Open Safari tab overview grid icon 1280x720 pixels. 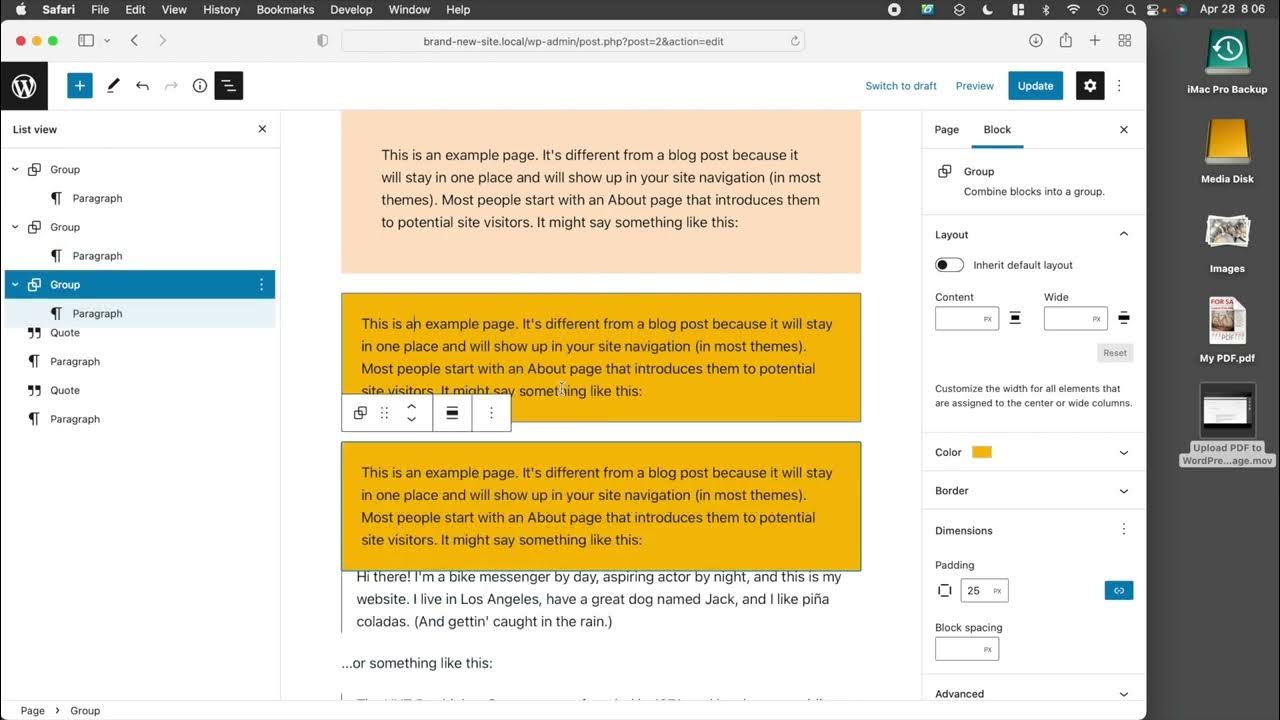pyautogui.click(x=1125, y=41)
